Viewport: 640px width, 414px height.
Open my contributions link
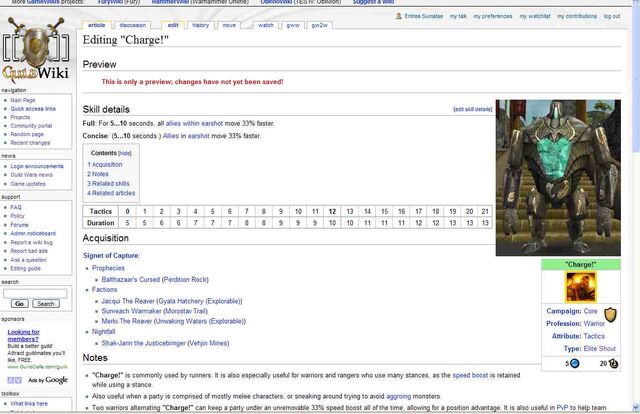[577, 16]
